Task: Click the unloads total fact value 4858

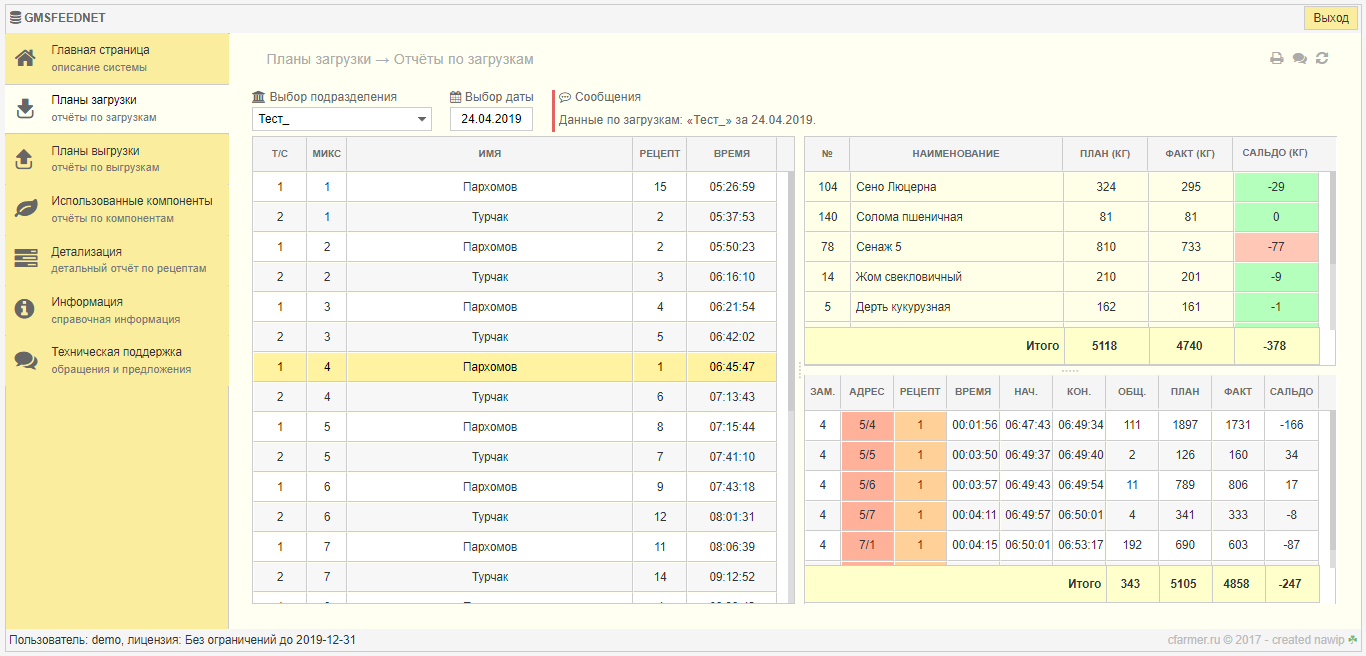Action: [1238, 584]
